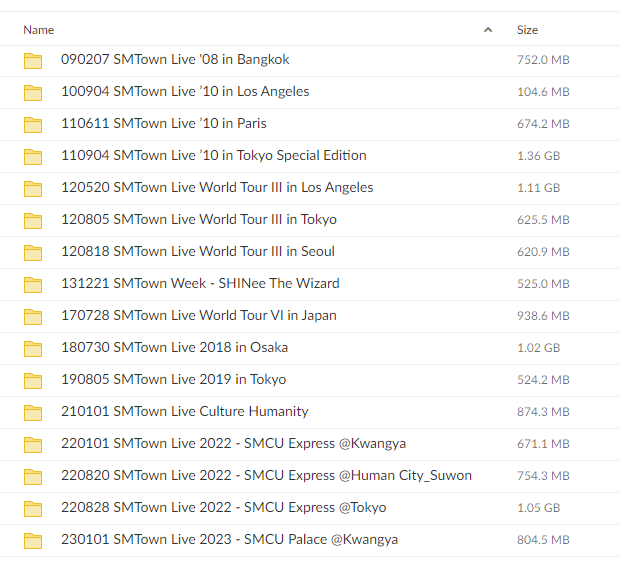Open 100904 SMTown Live '10 in Los Angeles
This screenshot has width=620, height=570.
(x=185, y=91)
